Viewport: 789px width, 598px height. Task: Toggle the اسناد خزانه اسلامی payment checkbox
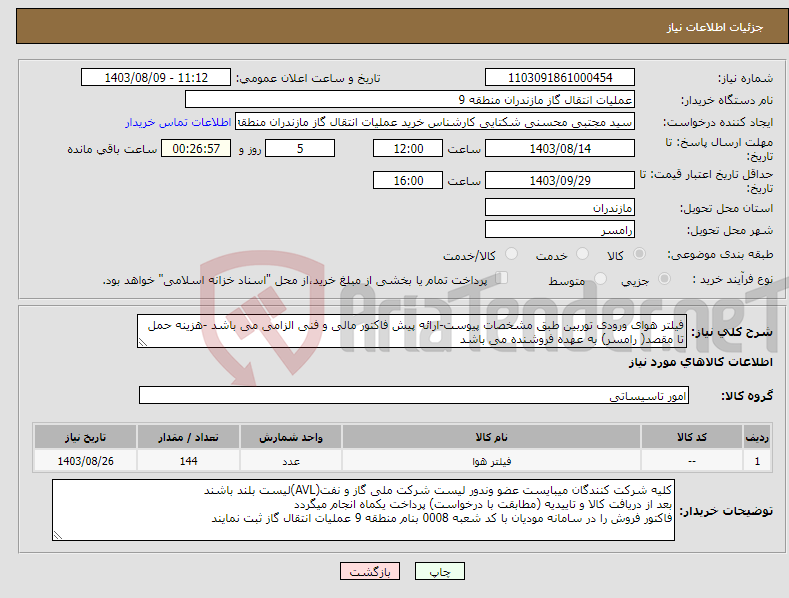pyautogui.click(x=502, y=277)
